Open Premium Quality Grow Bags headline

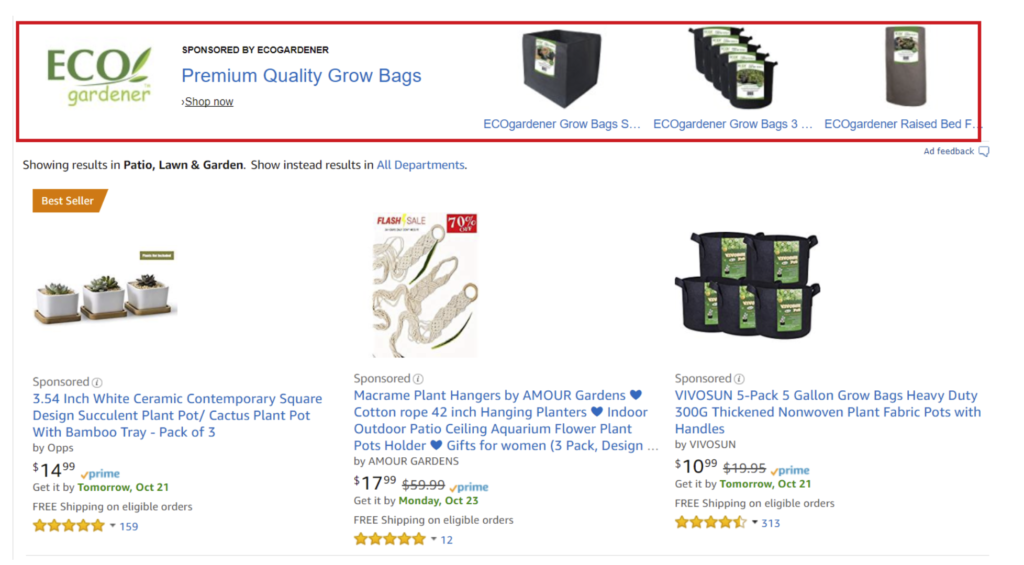pos(301,76)
